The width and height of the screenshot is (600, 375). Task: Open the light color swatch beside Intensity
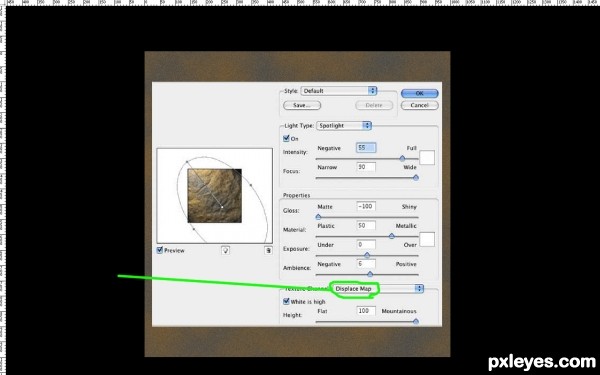pyautogui.click(x=427, y=158)
